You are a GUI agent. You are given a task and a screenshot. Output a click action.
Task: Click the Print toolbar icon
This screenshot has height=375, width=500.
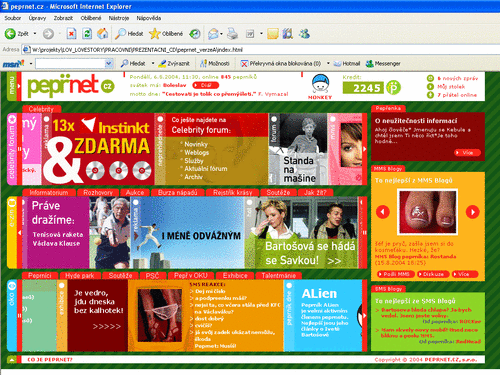232,33
